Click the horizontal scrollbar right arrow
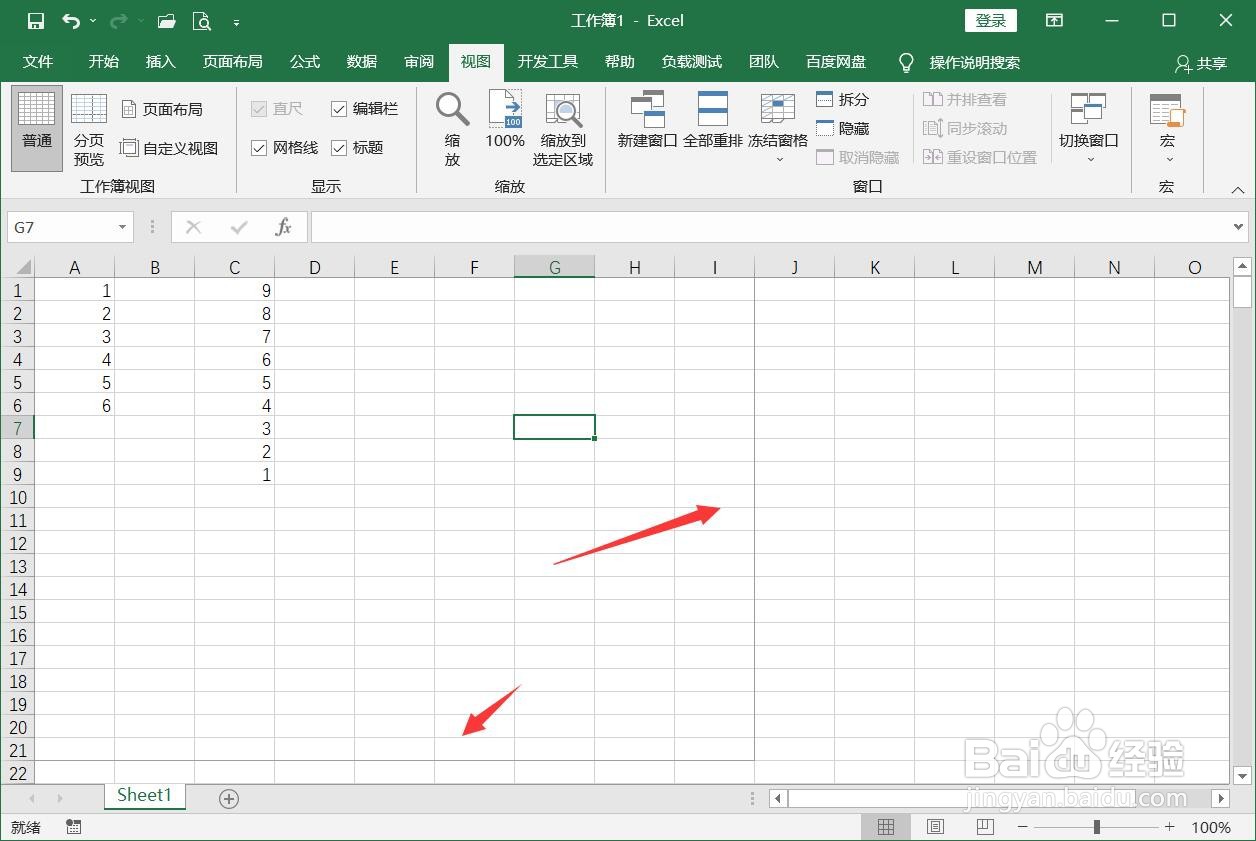This screenshot has width=1256, height=841. pyautogui.click(x=1220, y=798)
